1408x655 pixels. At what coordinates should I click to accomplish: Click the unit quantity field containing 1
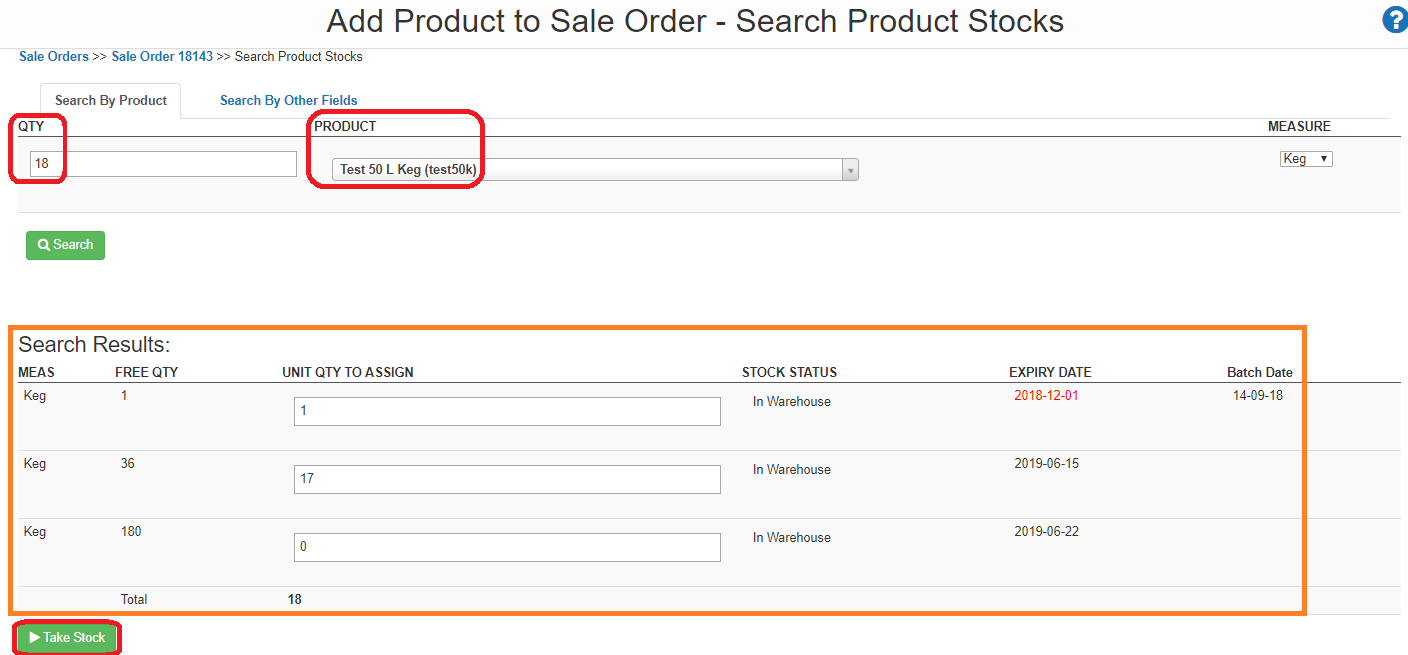click(507, 411)
